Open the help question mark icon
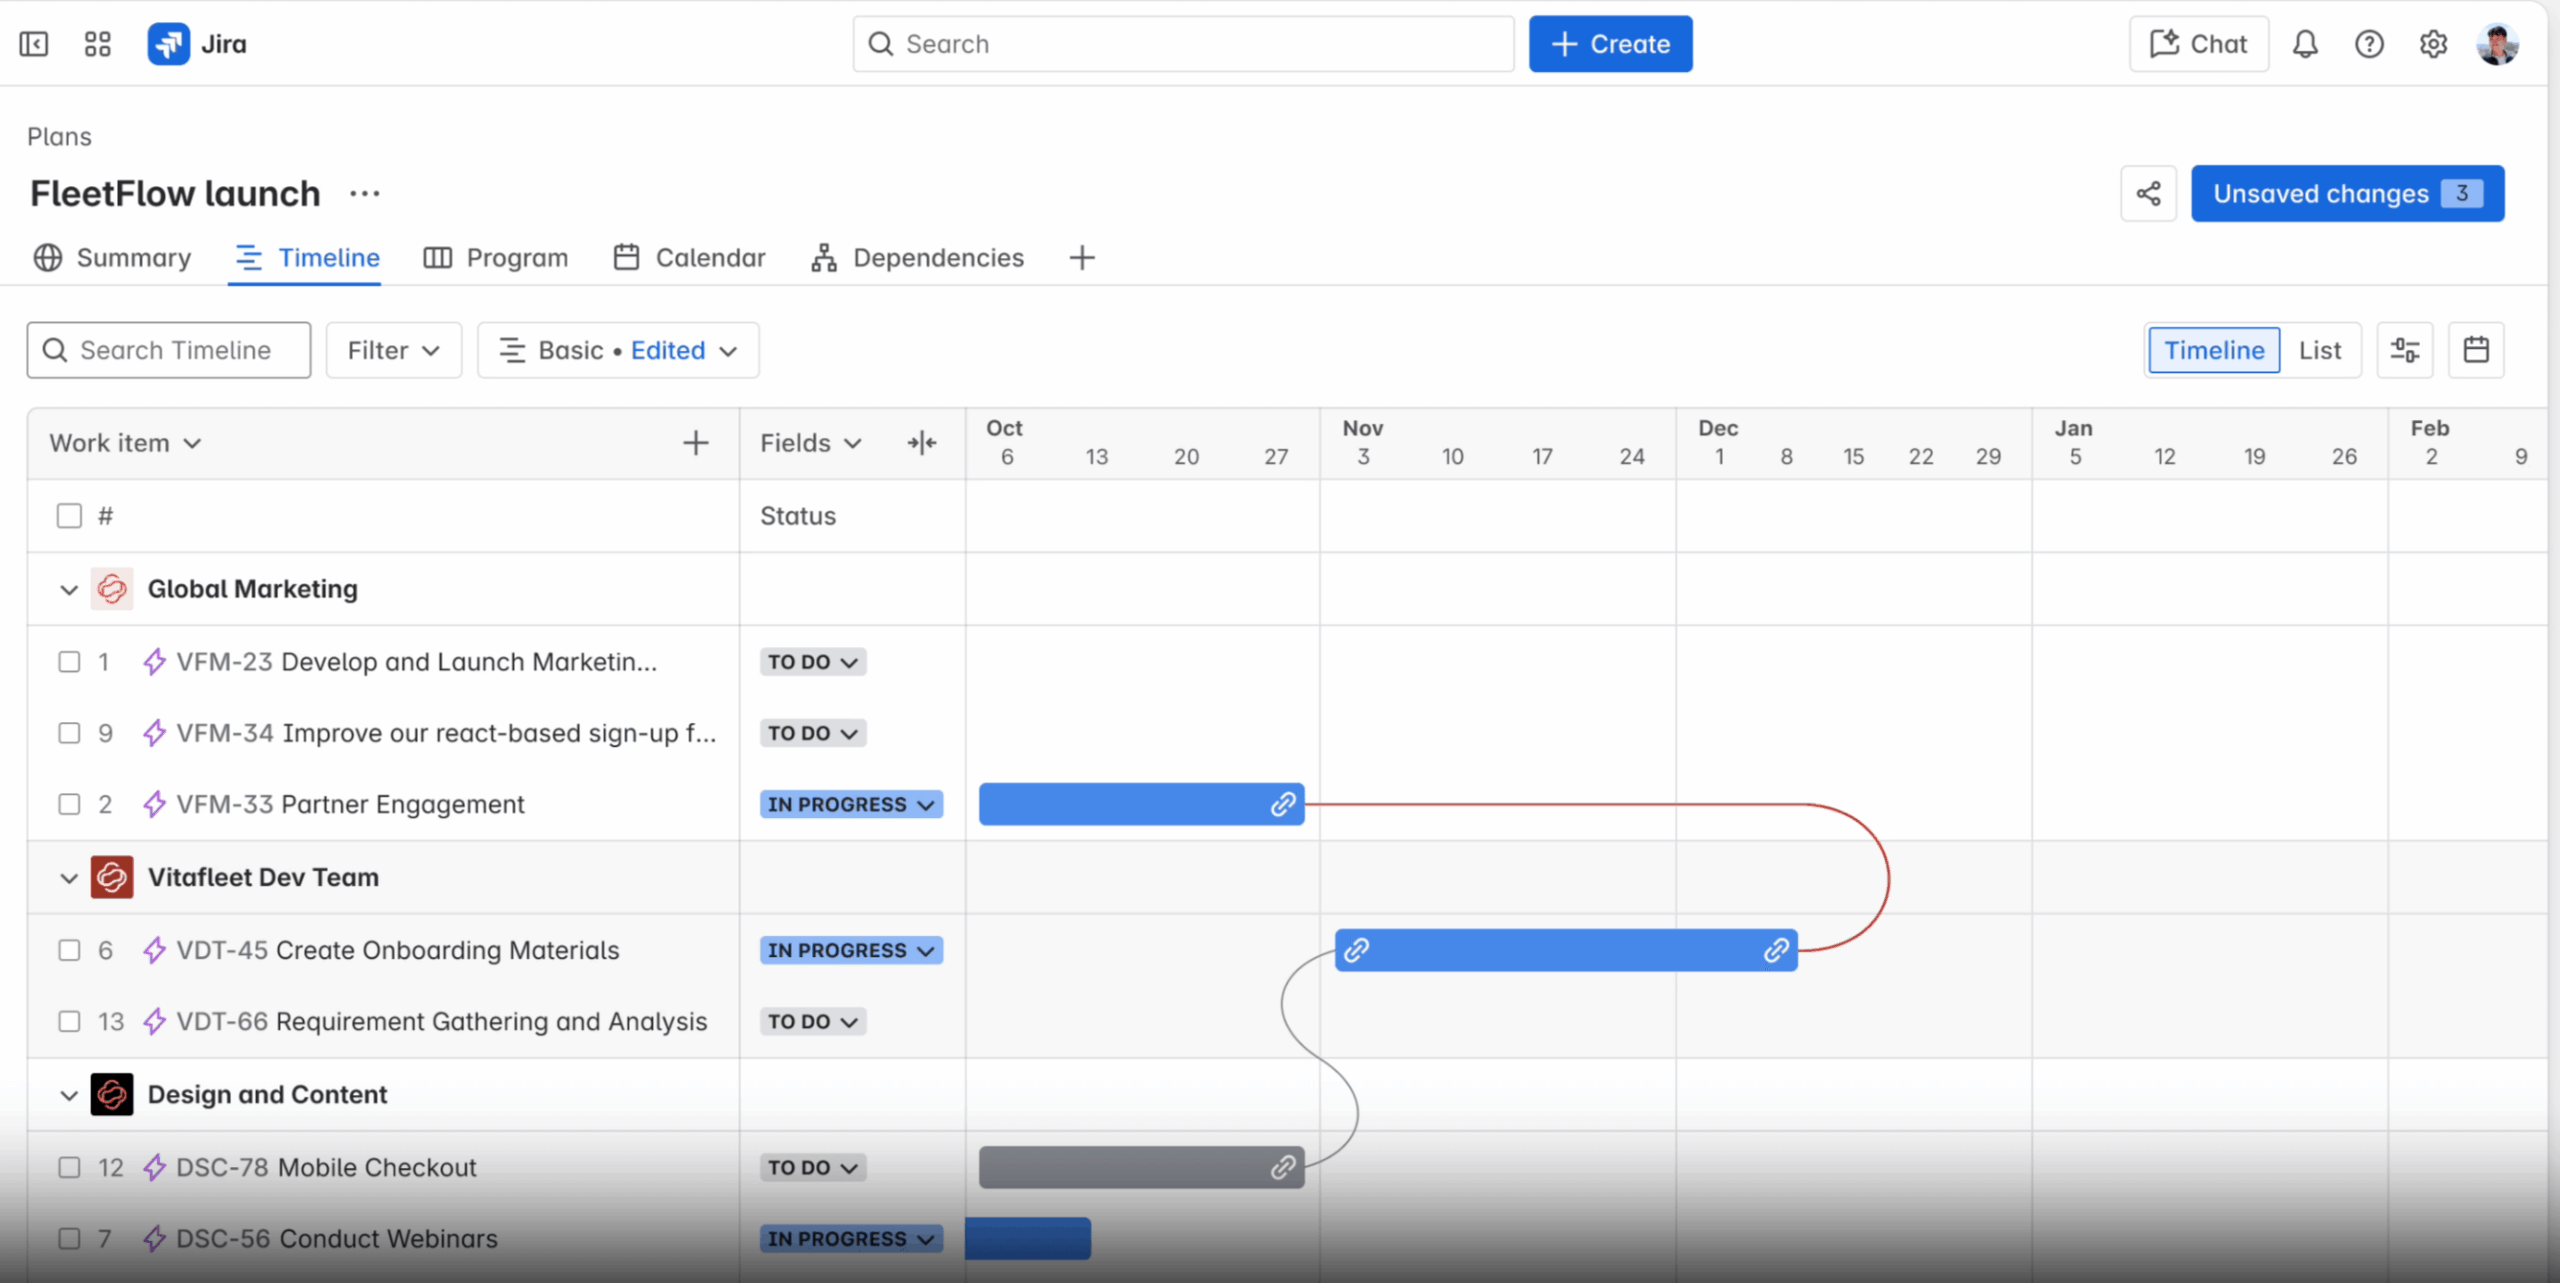Image resolution: width=2560 pixels, height=1283 pixels. pyautogui.click(x=2369, y=44)
